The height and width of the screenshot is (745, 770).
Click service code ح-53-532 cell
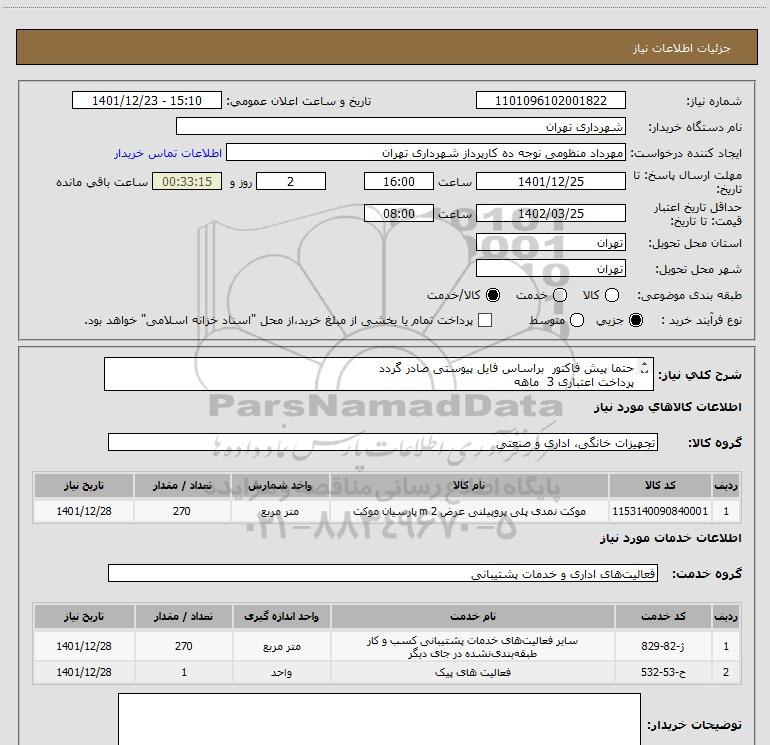pos(663,672)
